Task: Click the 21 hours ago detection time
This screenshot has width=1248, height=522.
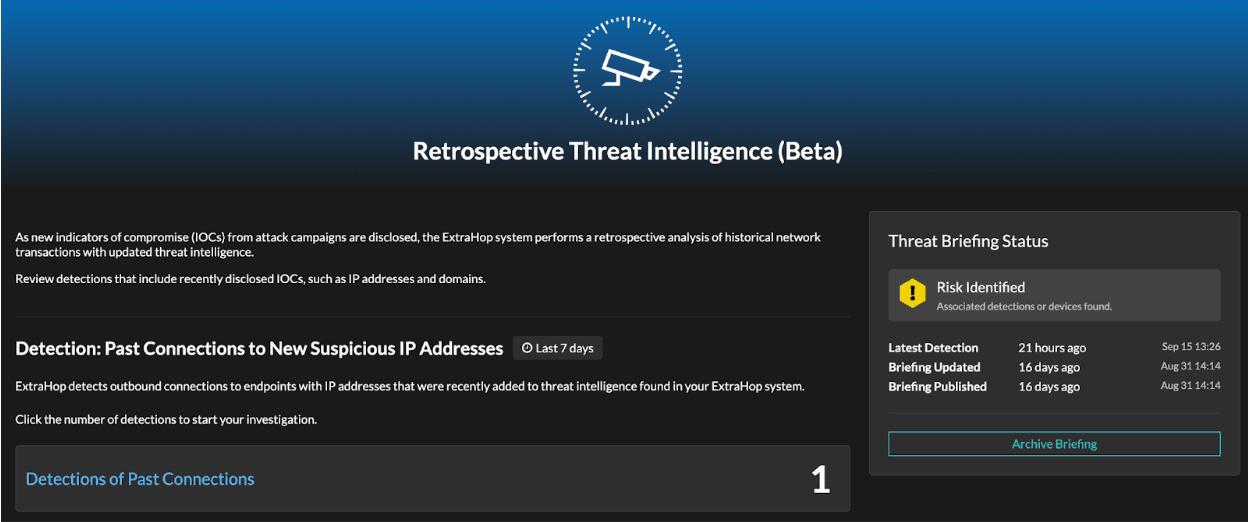Action: coord(1051,348)
